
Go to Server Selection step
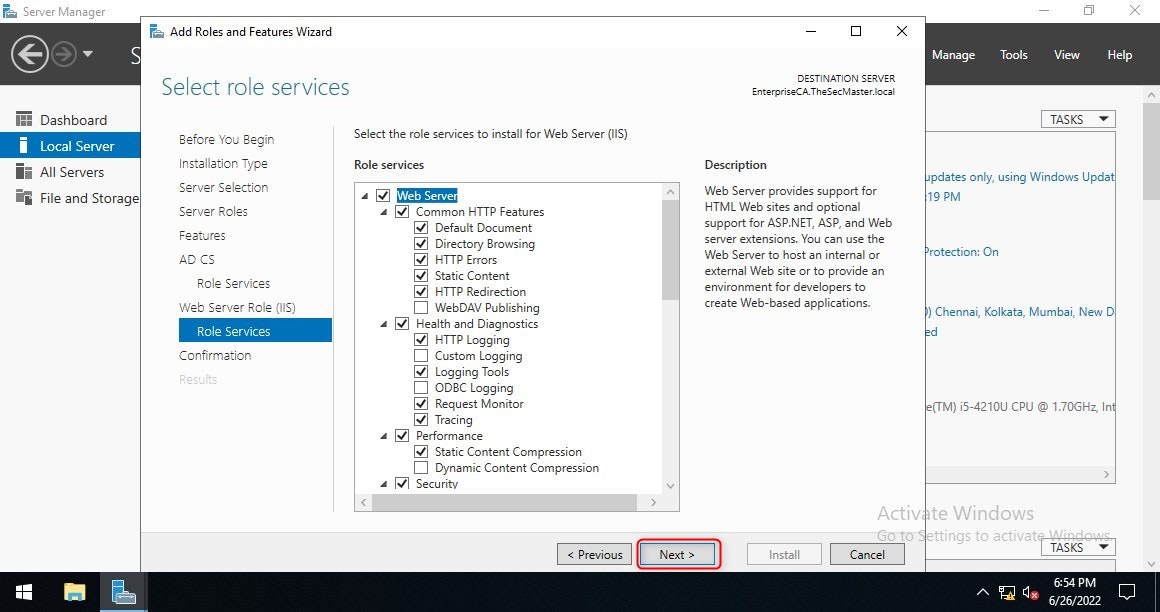[x=223, y=187]
